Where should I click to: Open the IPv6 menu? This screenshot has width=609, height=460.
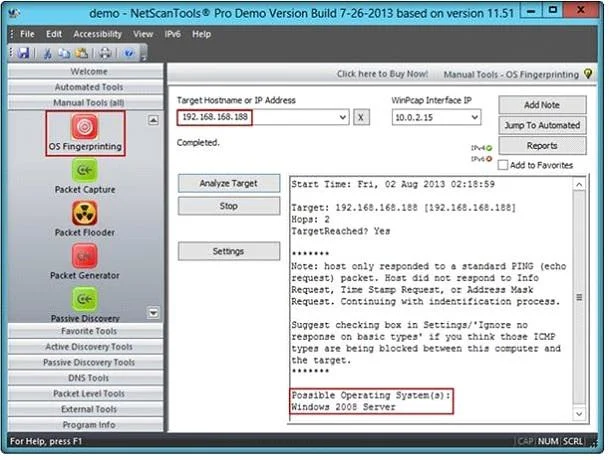pyautogui.click(x=172, y=34)
